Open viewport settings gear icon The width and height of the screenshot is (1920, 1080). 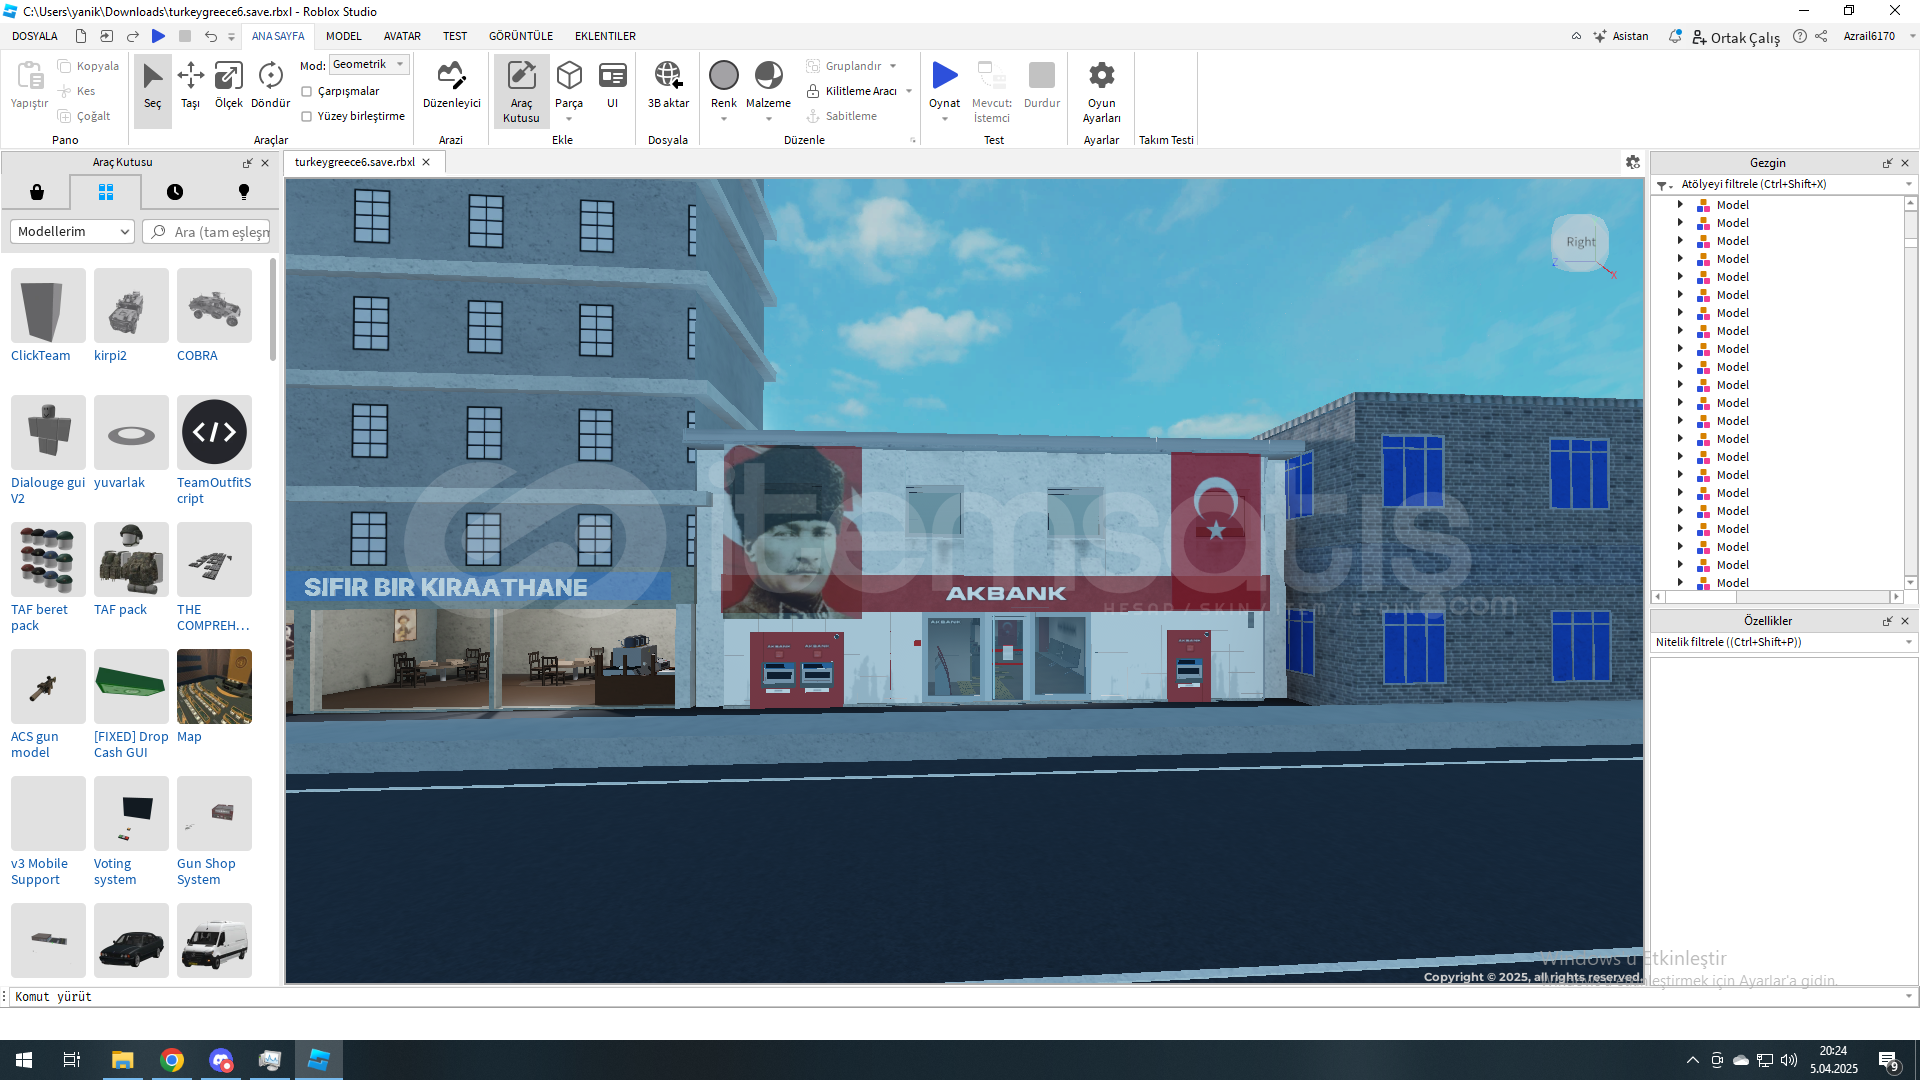(x=1632, y=162)
